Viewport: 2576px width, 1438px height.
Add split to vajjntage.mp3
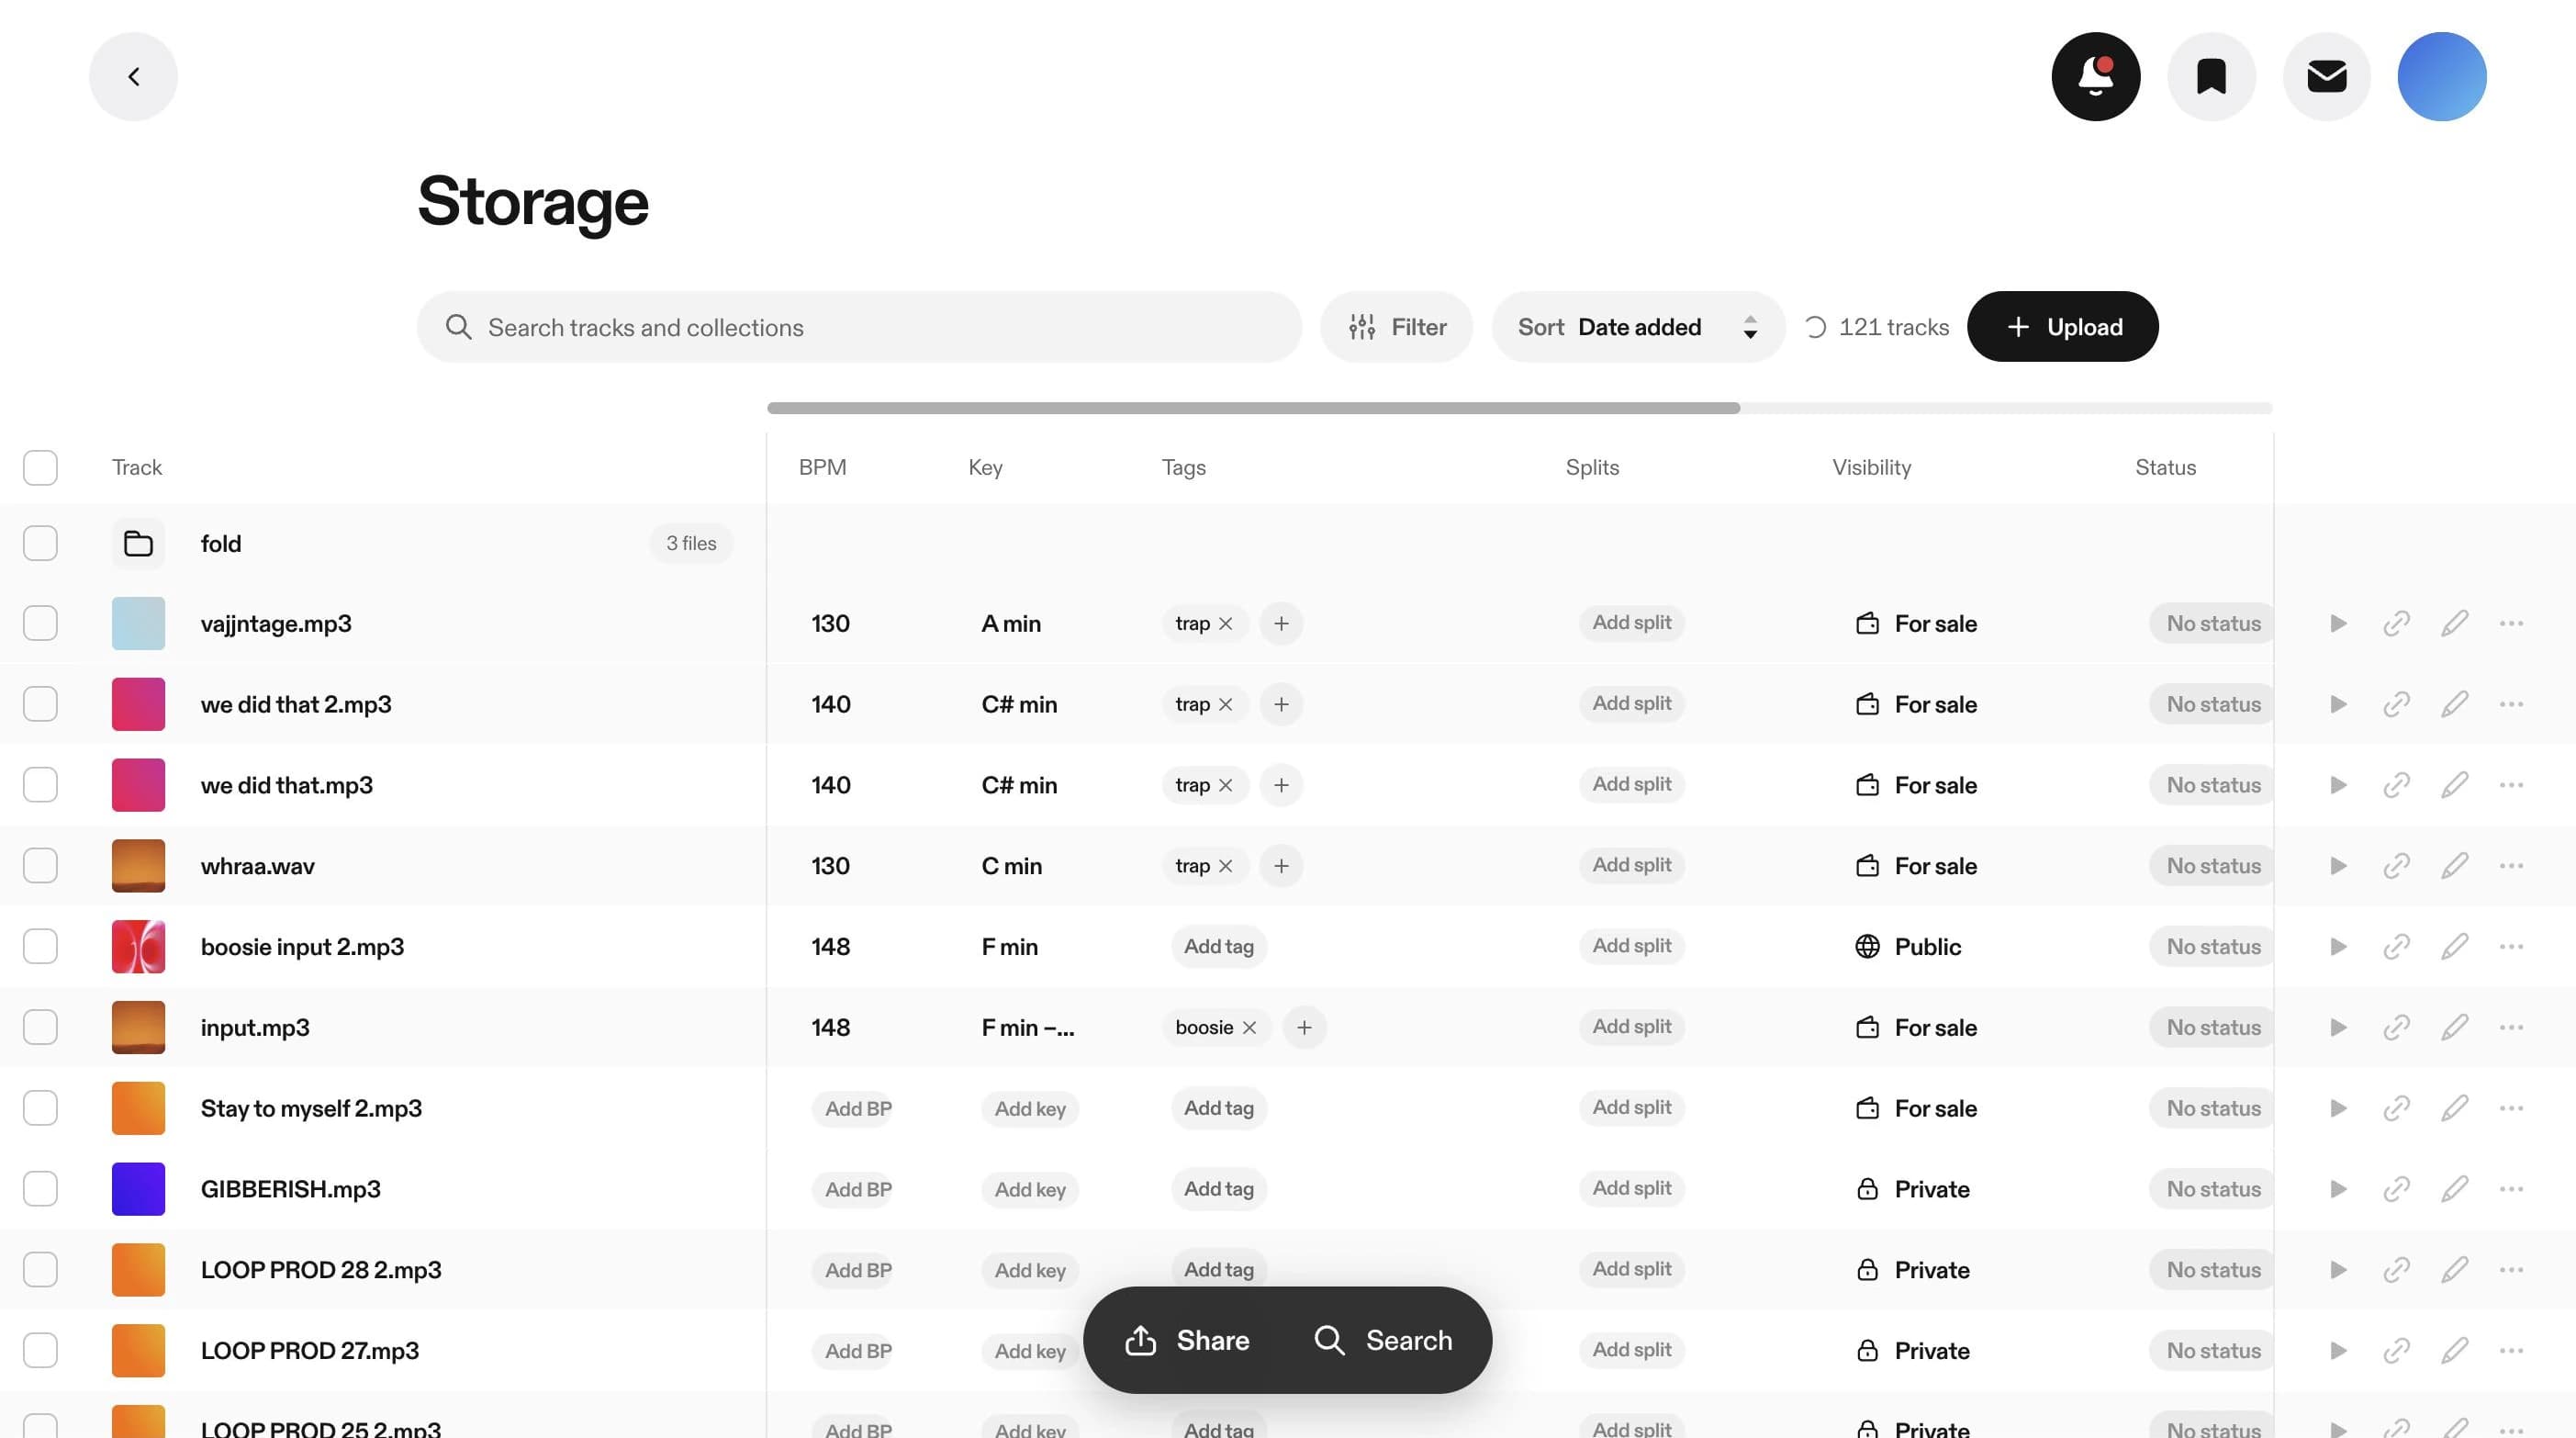[x=1632, y=623]
